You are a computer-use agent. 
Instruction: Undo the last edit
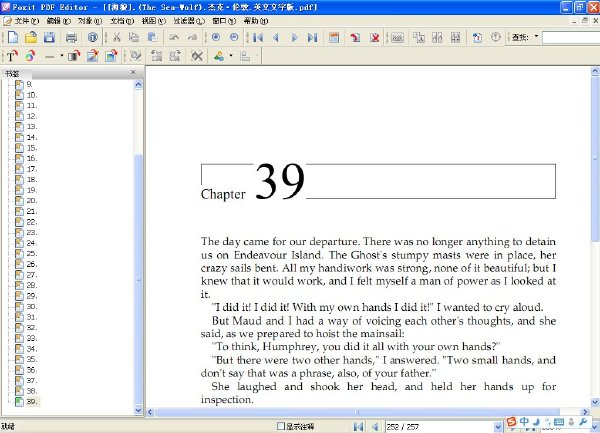[x=174, y=37]
